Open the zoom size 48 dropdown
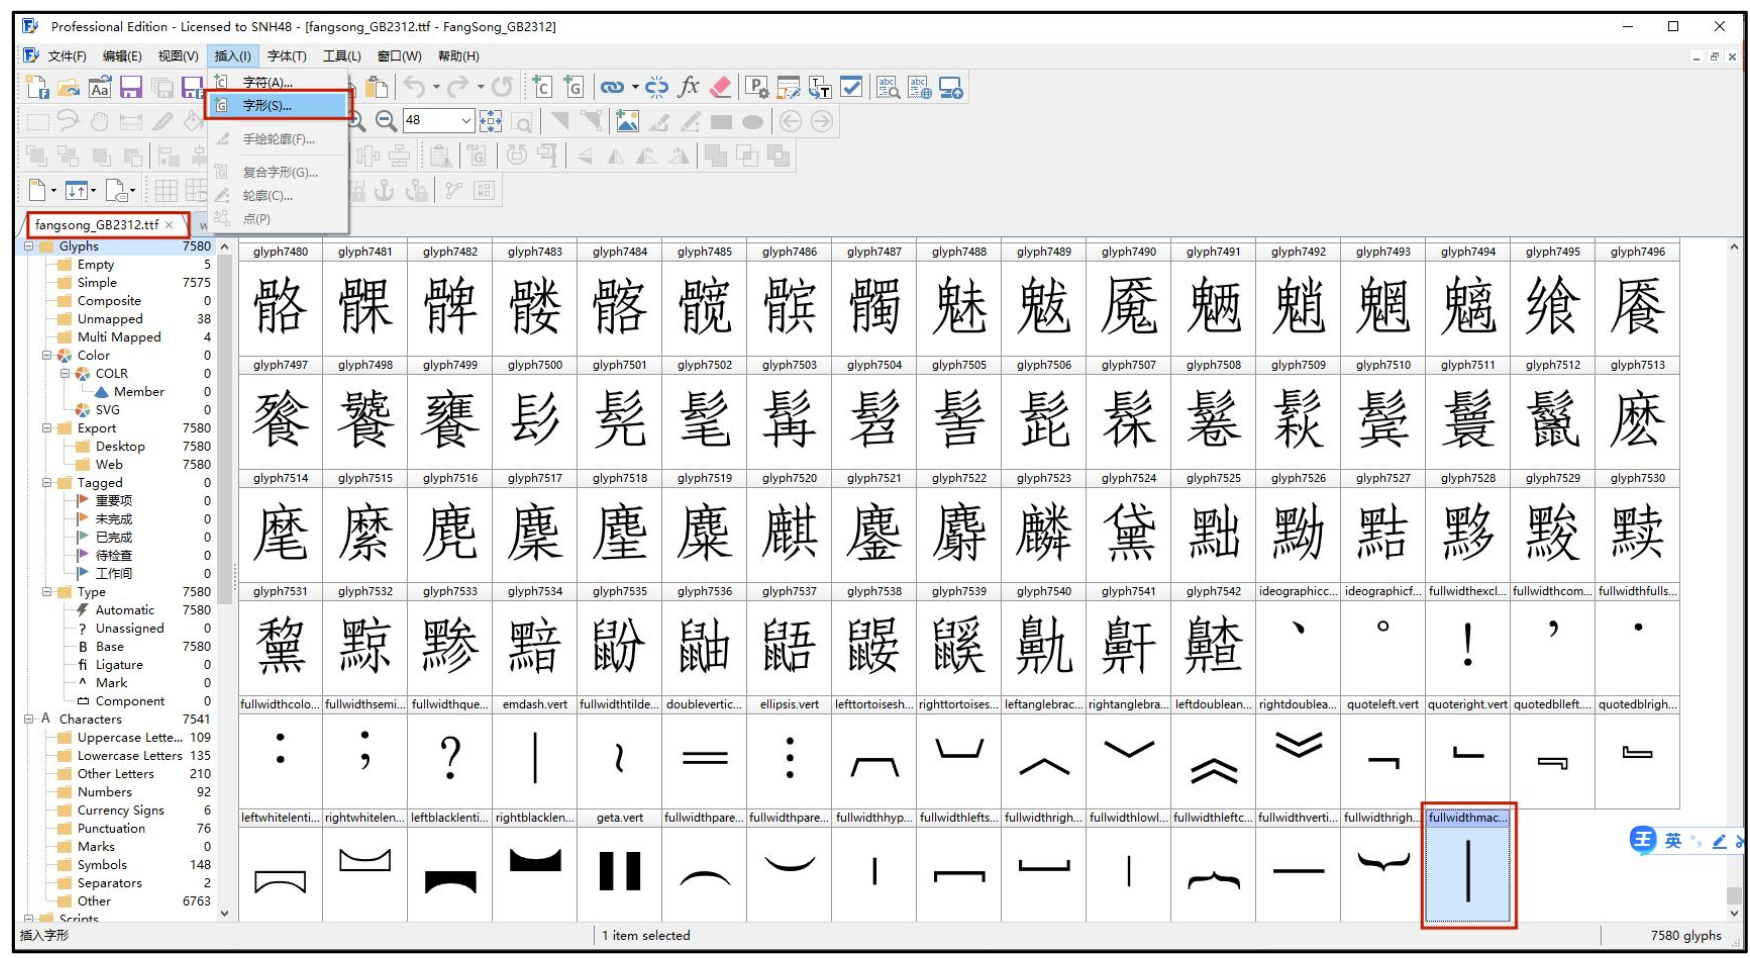Viewport: 1750px width, 958px height. pyautogui.click(x=465, y=121)
